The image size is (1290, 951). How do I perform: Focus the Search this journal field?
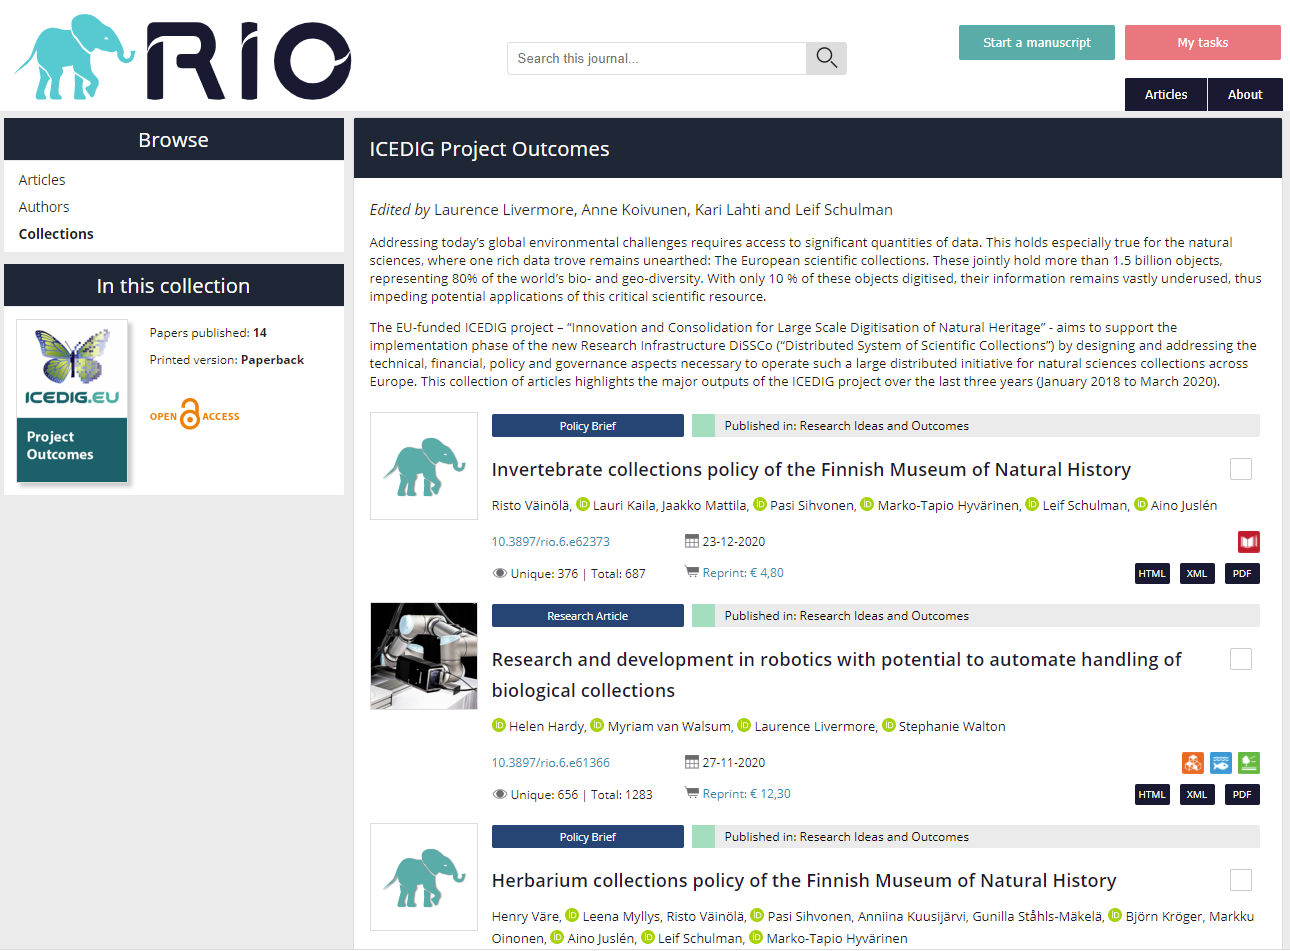point(657,58)
